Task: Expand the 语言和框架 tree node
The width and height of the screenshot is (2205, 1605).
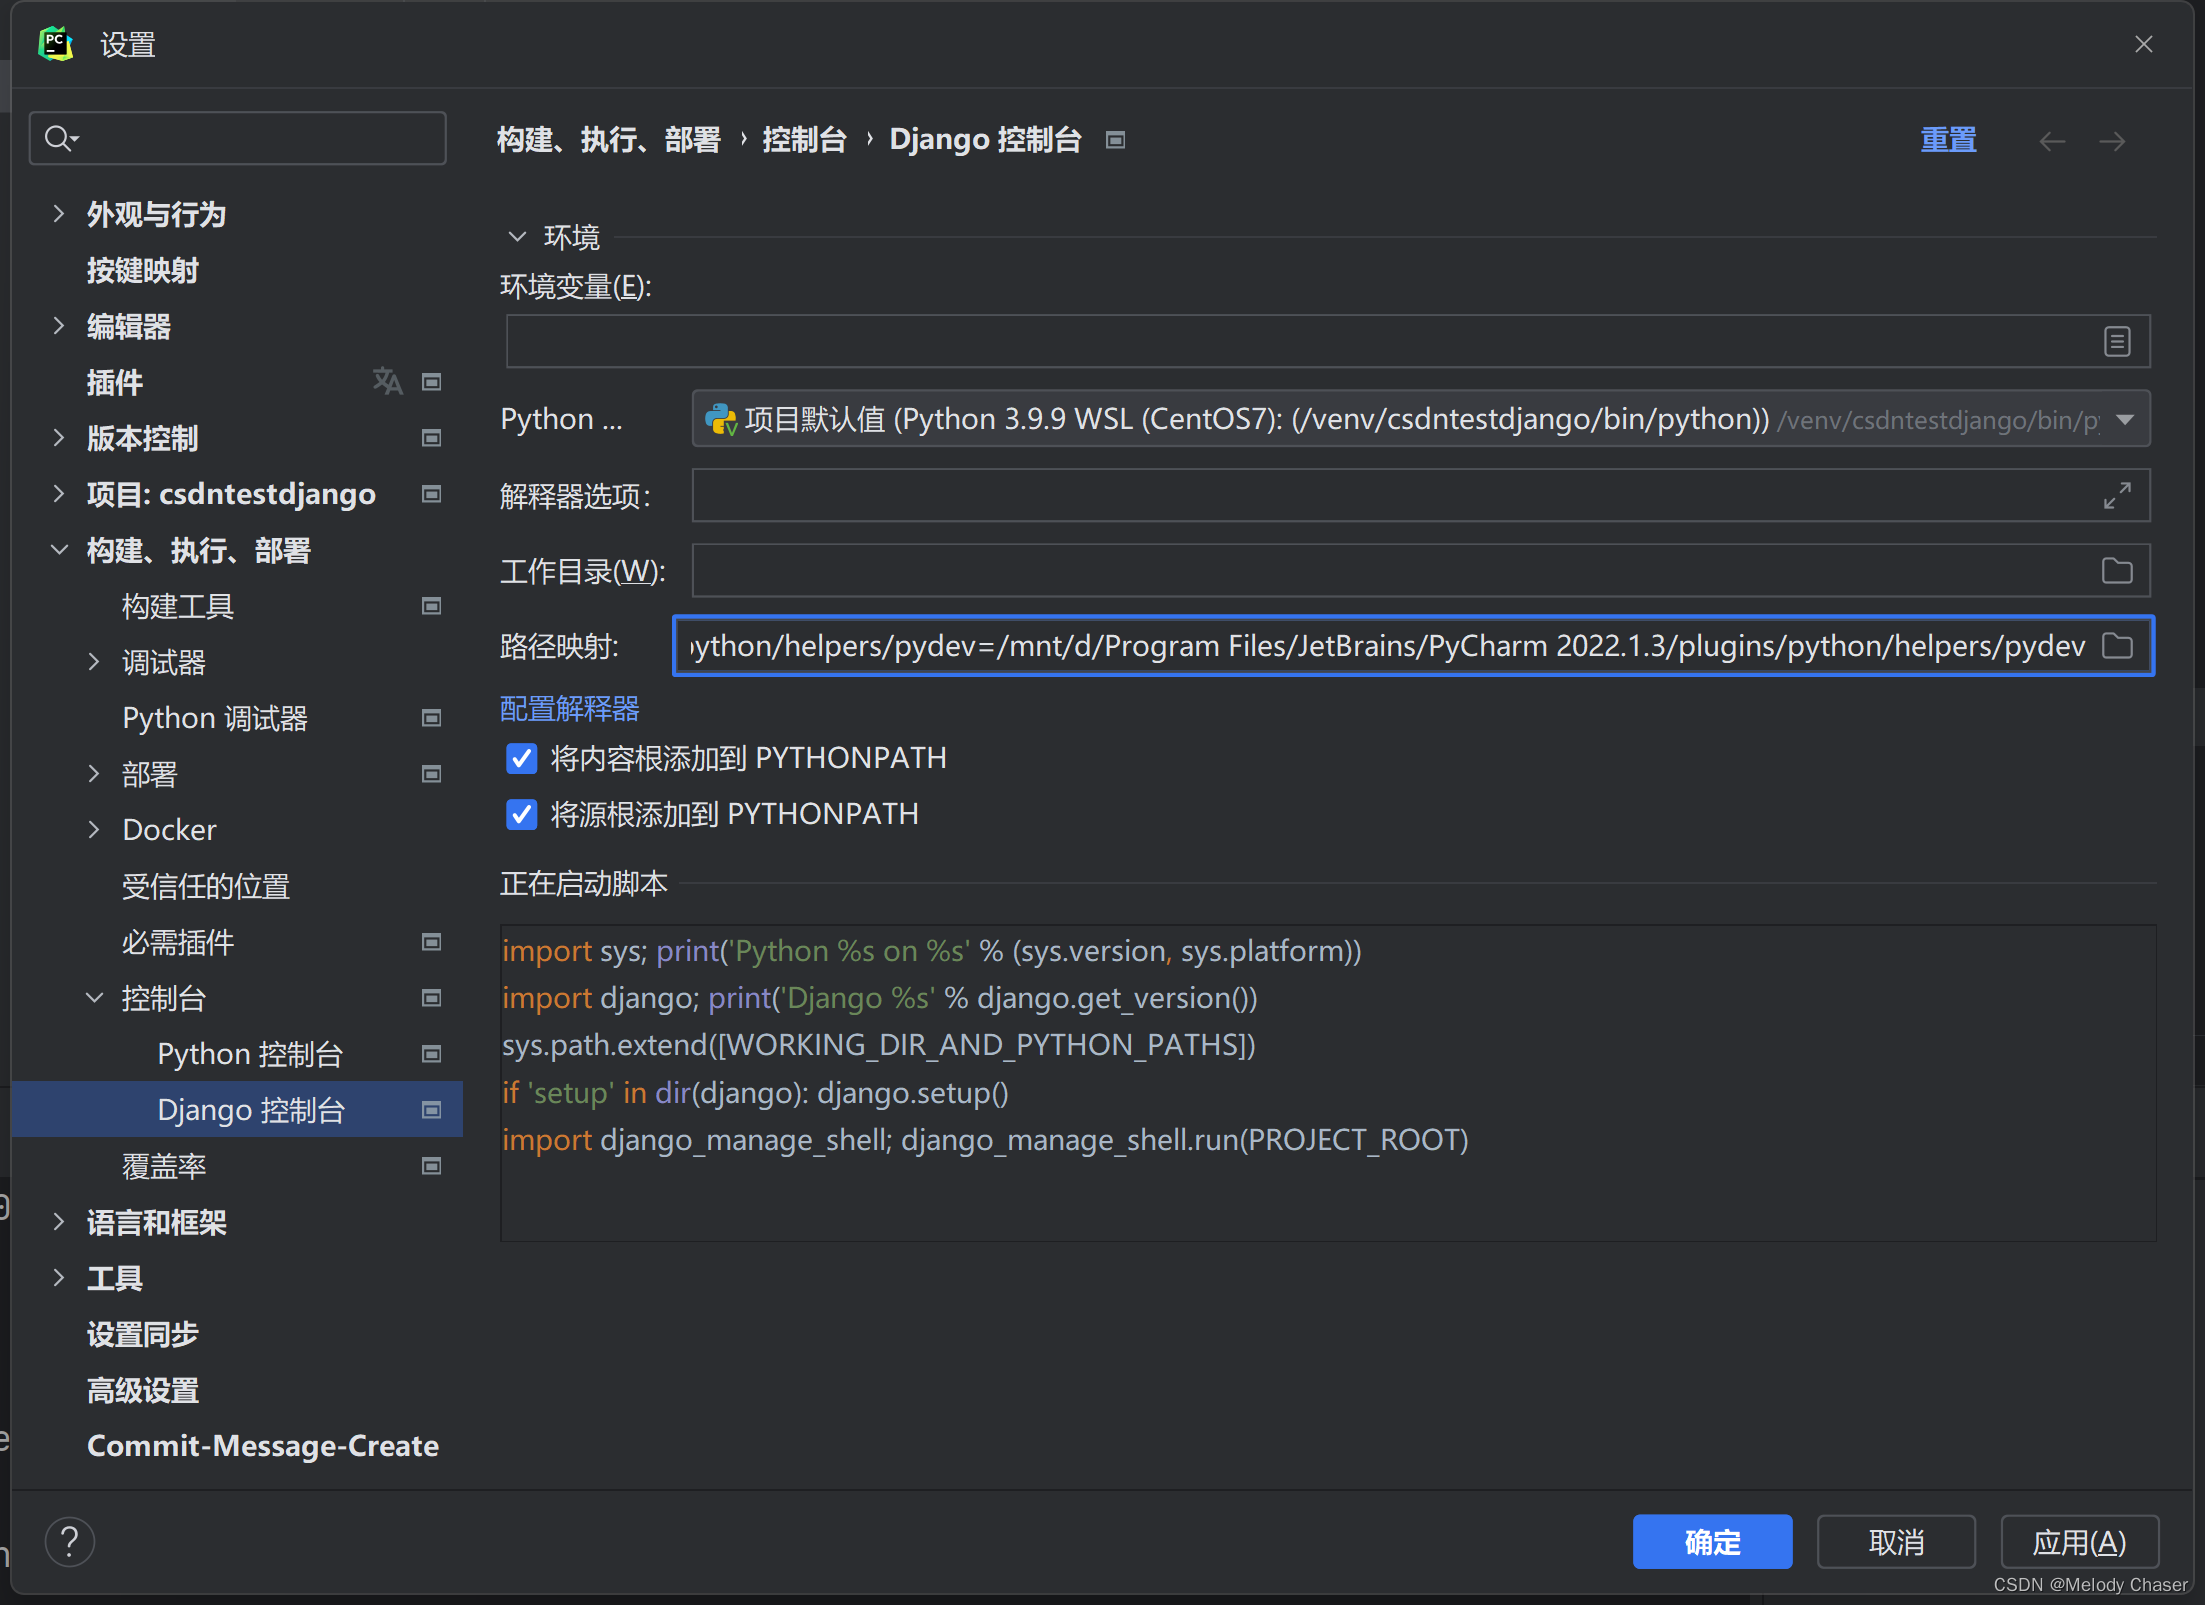Action: pyautogui.click(x=59, y=1222)
